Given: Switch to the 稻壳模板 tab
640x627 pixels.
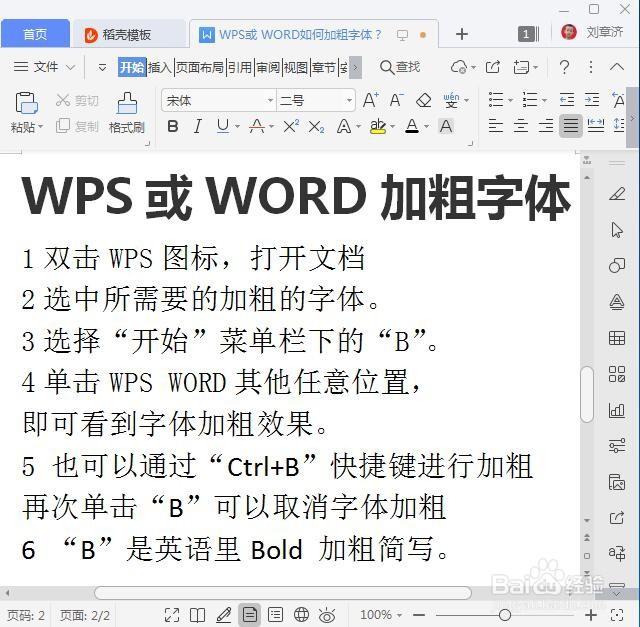Looking at the screenshot, I should (127, 35).
